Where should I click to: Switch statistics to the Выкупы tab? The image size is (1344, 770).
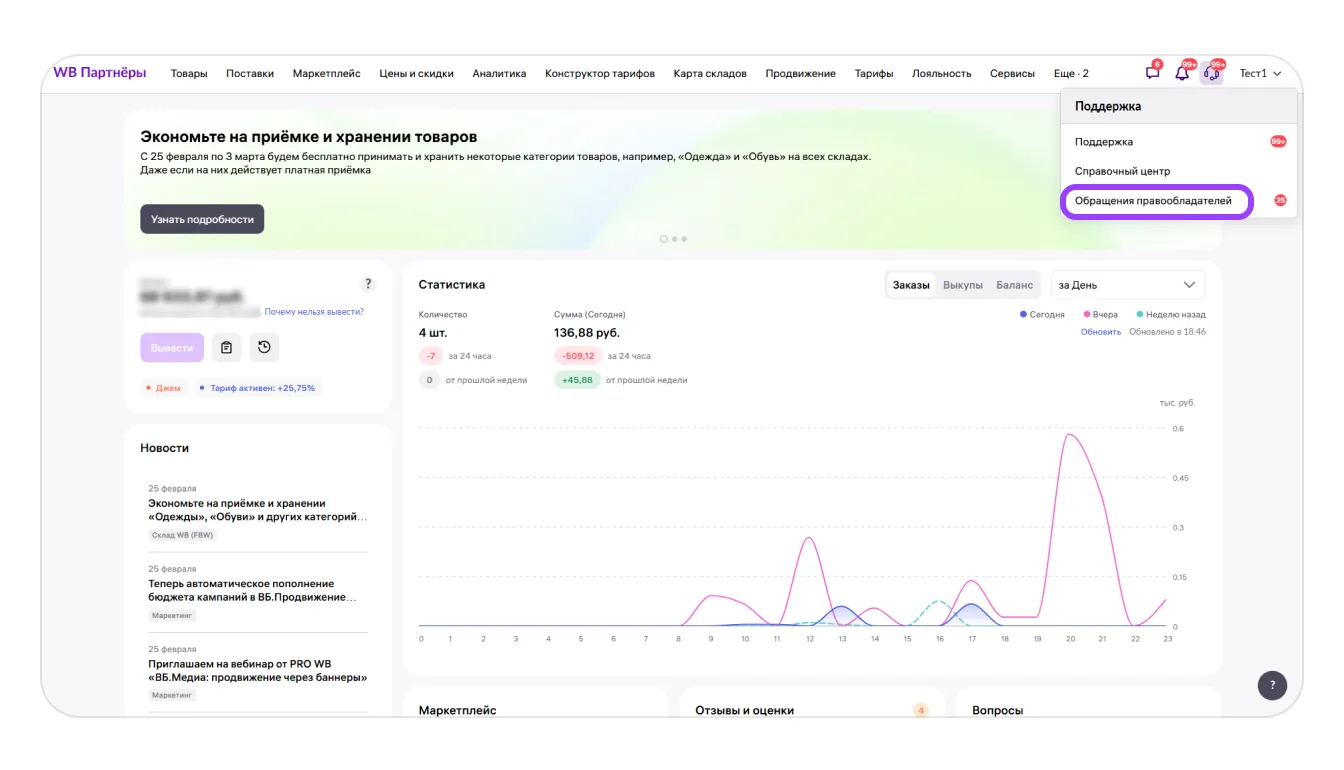click(963, 285)
